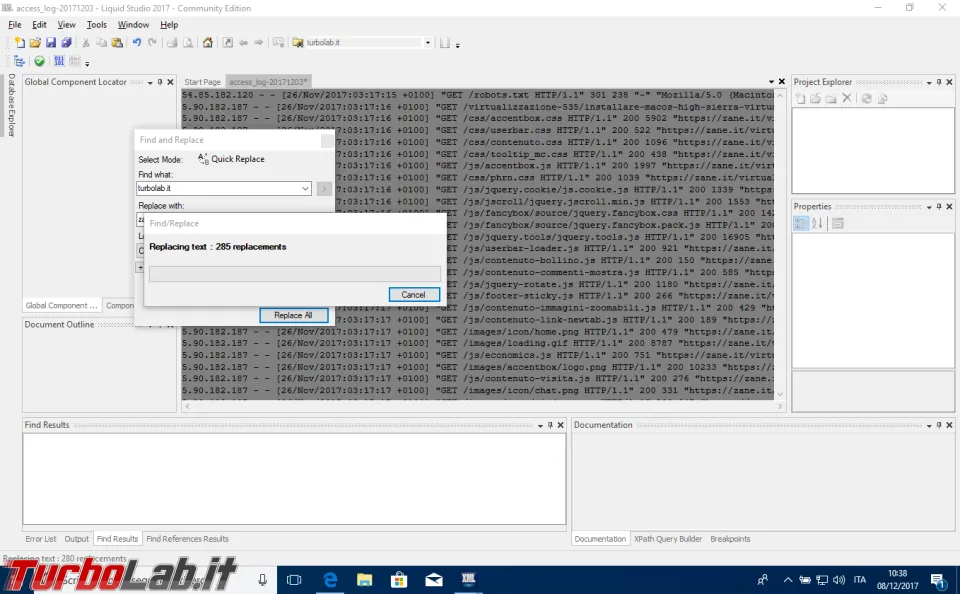This screenshot has width=960, height=594.
Task: Switch to the Error List tab
Action: (x=40, y=539)
